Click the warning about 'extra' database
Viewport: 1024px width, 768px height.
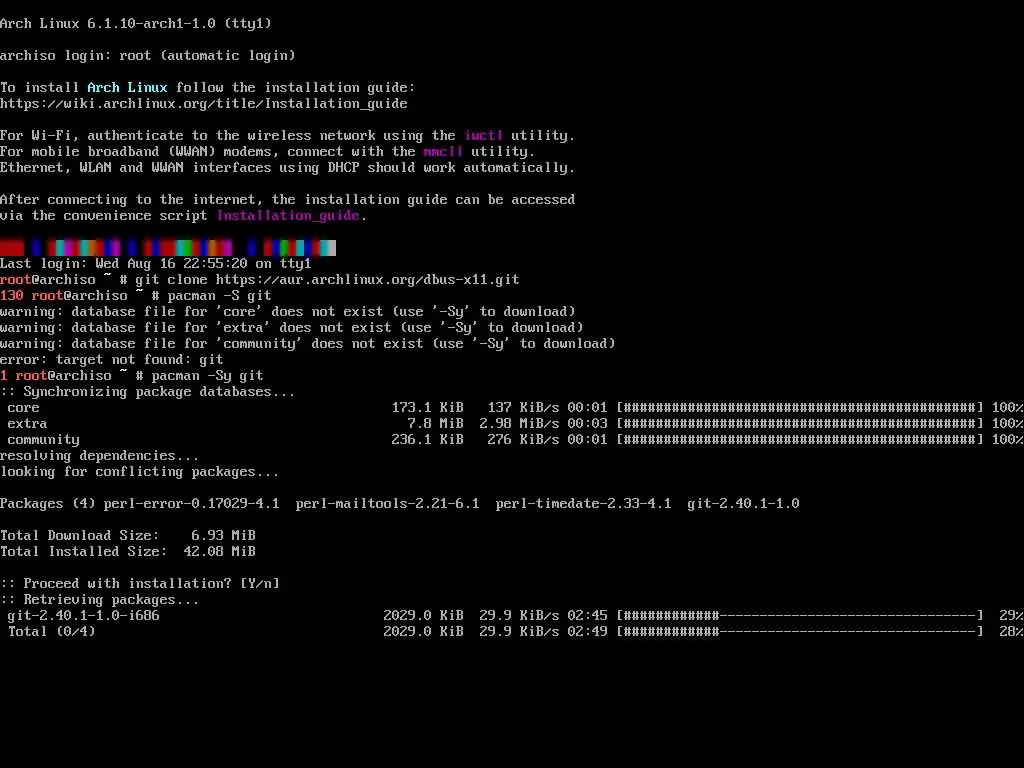292,327
